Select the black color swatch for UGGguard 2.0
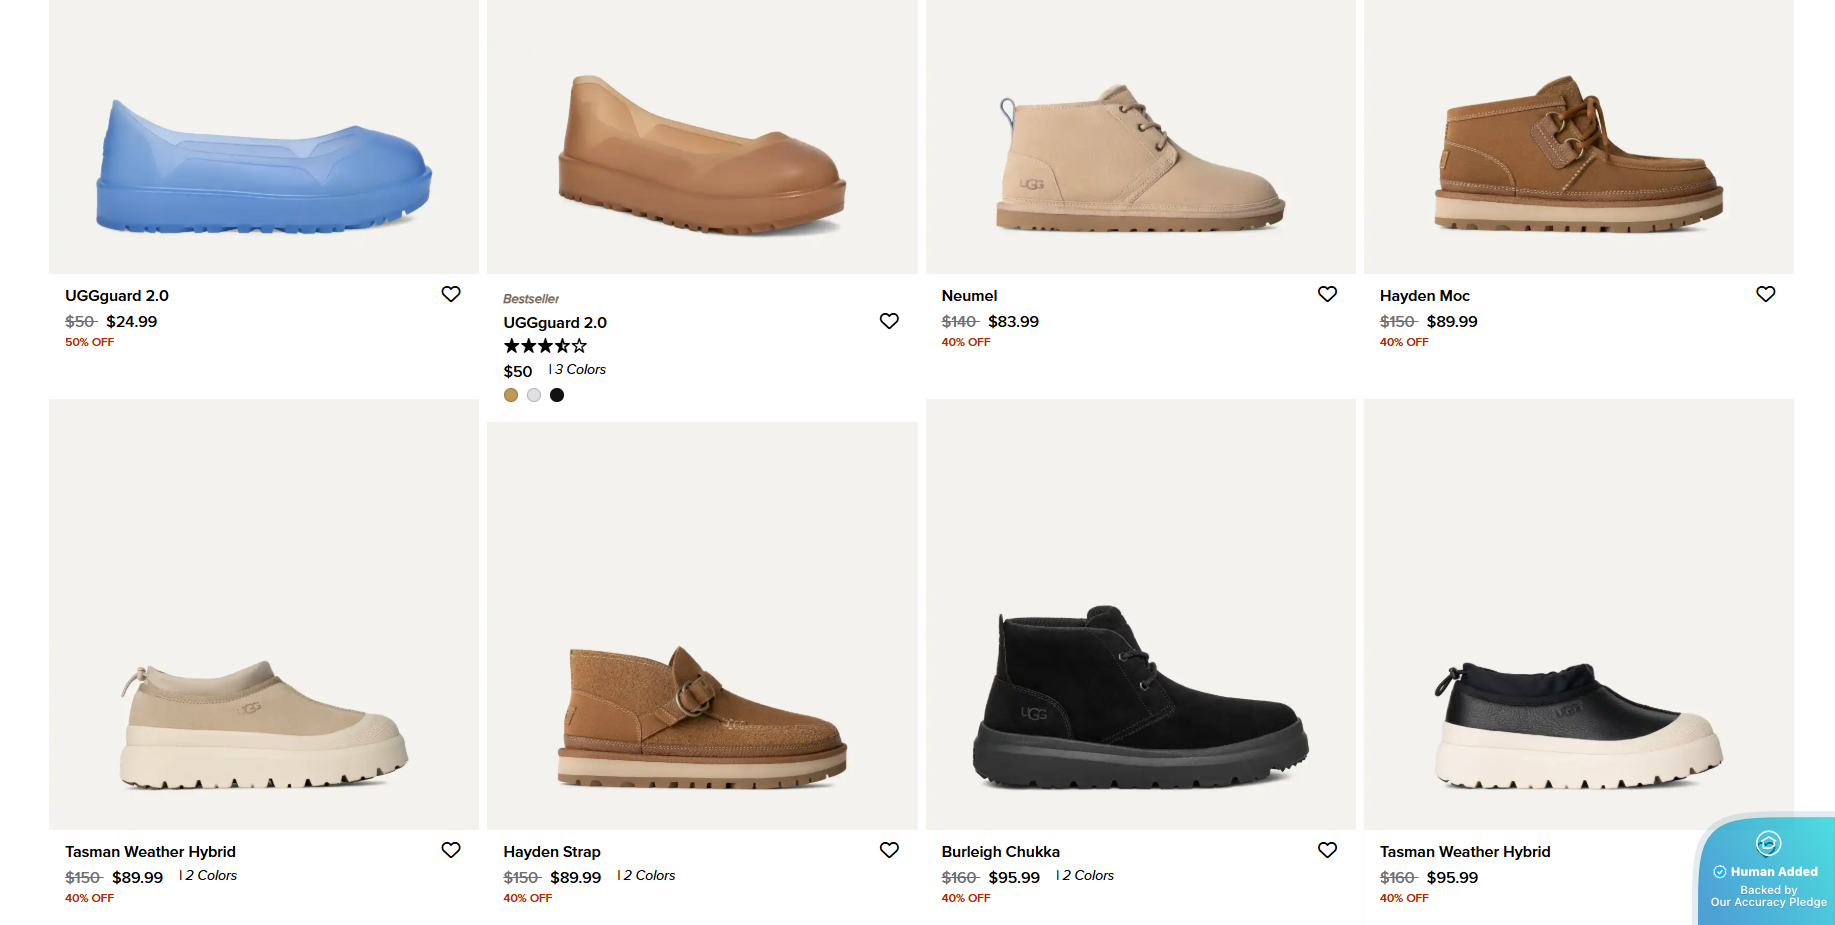Image resolution: width=1835 pixels, height=925 pixels. (x=557, y=395)
